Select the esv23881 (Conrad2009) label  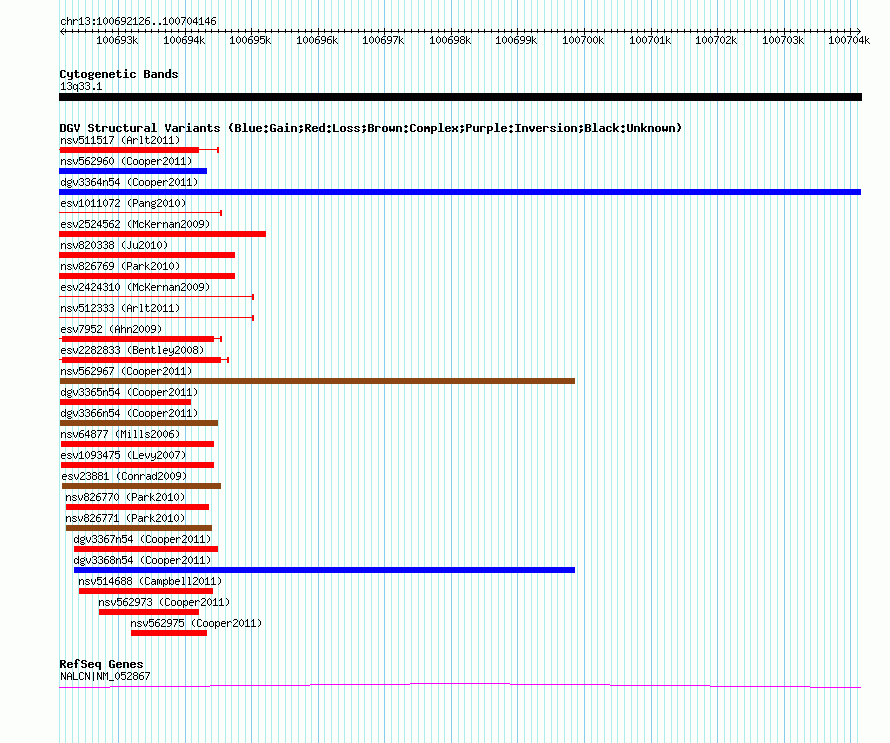point(124,476)
